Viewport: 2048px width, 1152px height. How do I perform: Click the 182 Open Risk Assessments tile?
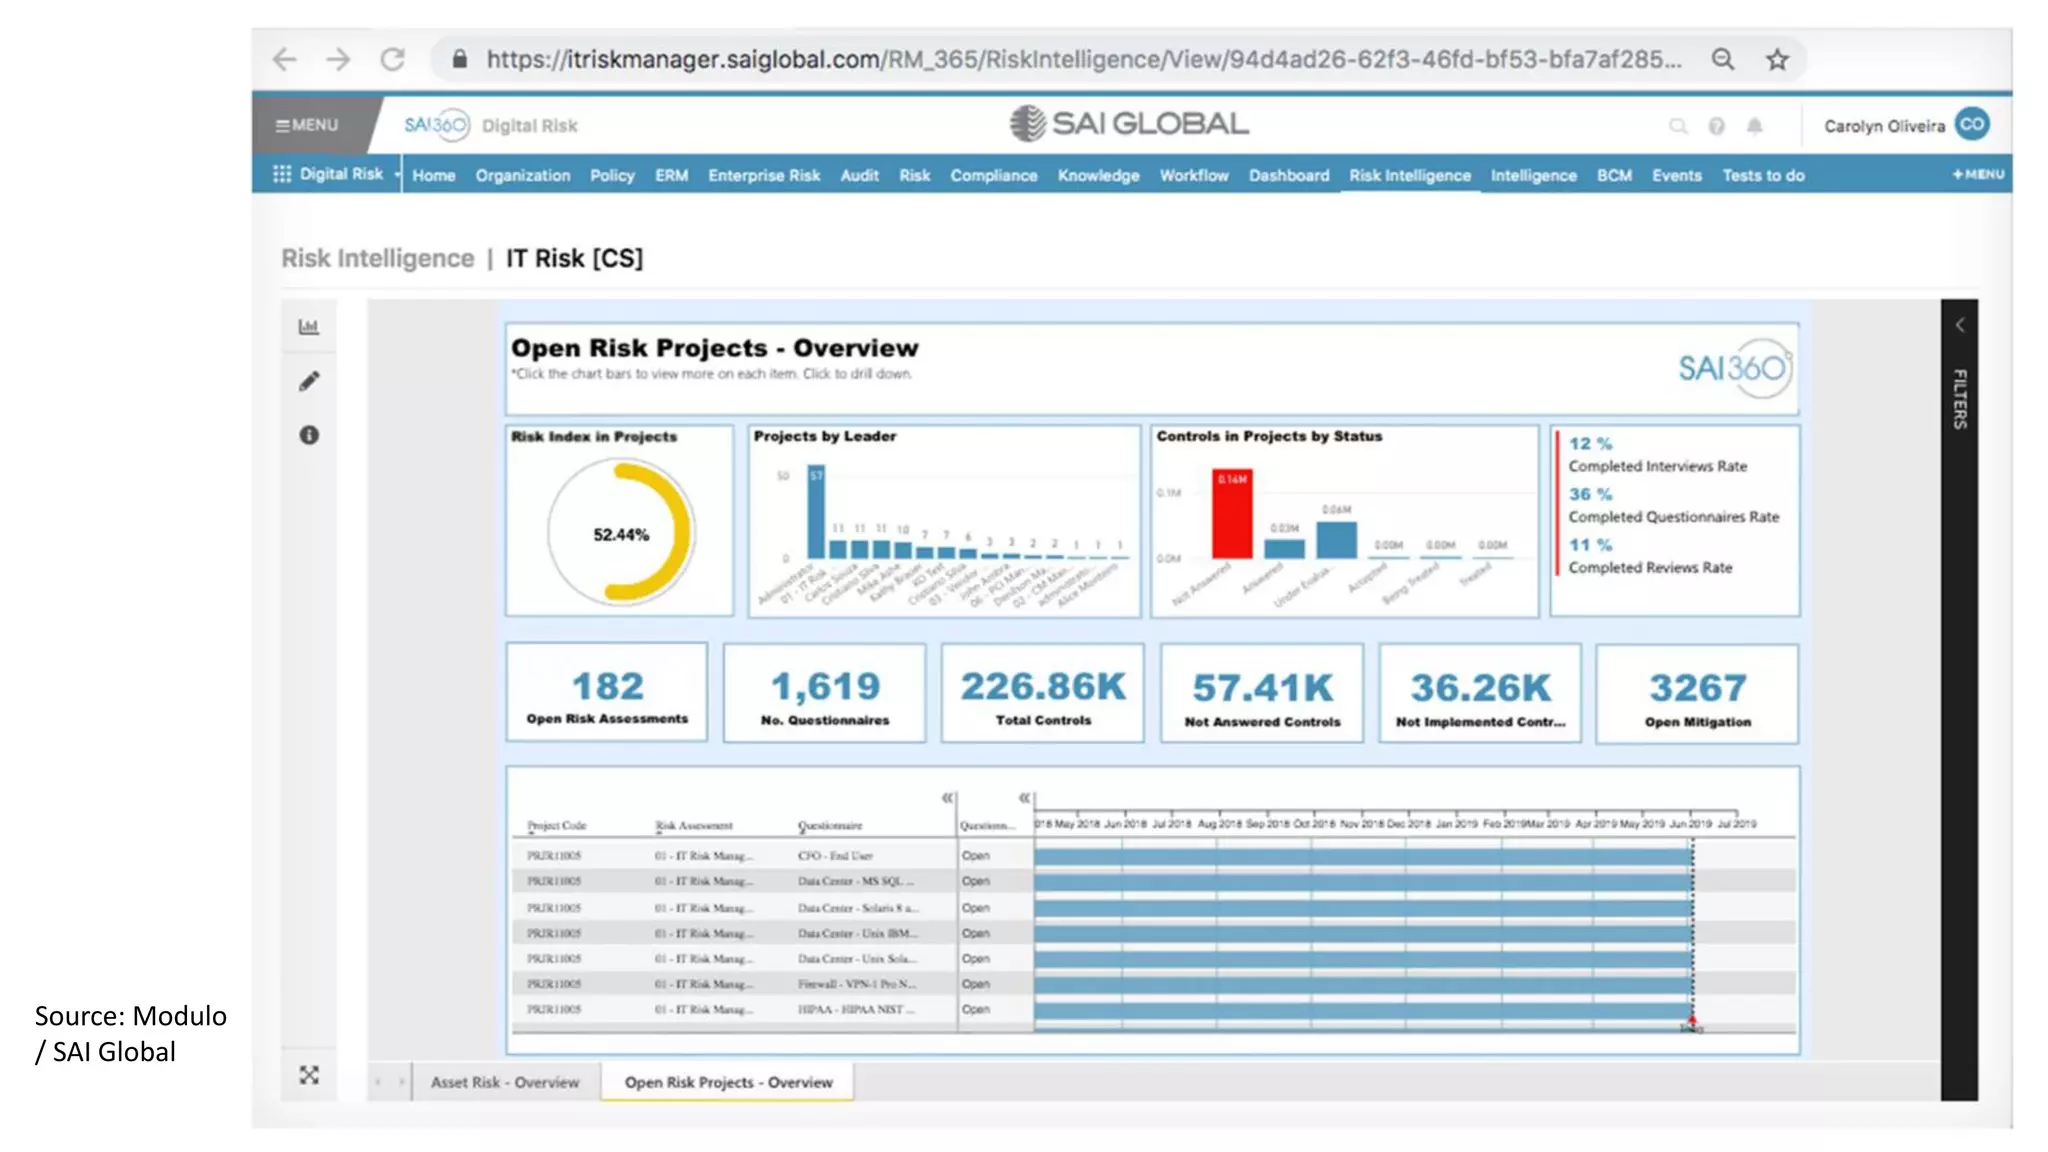(607, 693)
